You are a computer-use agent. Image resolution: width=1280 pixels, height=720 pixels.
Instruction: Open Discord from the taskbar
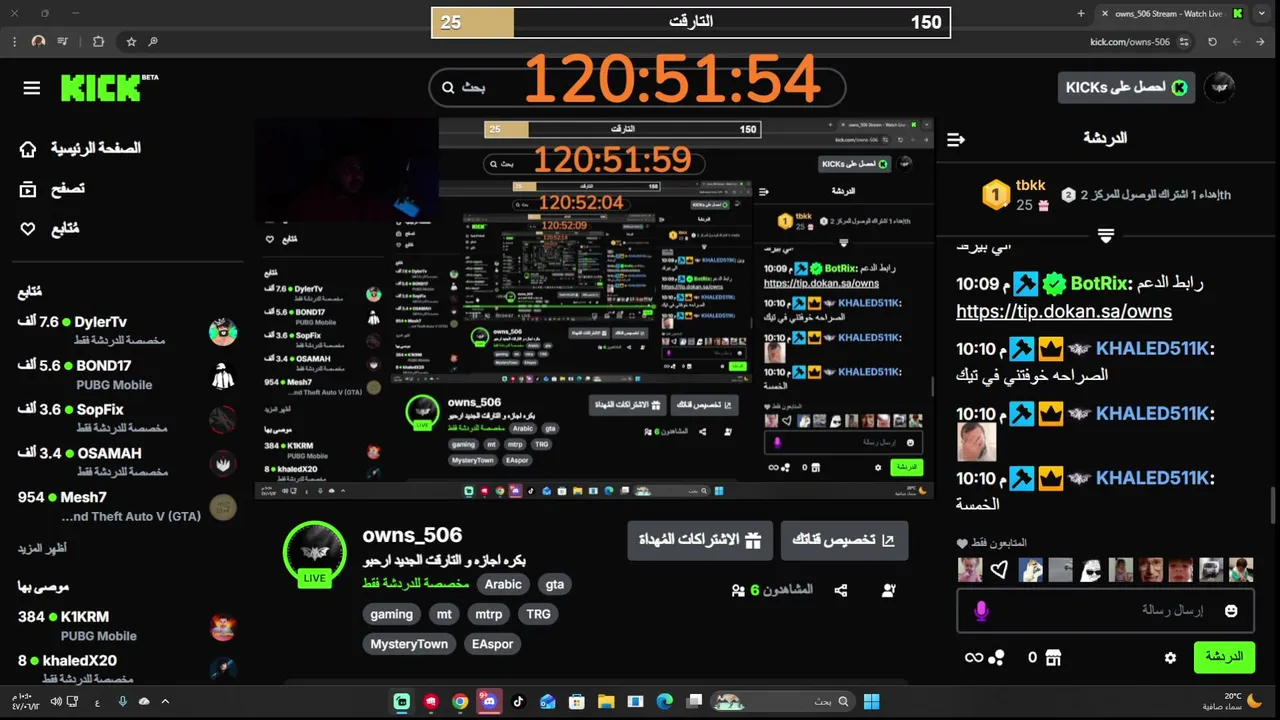pyautogui.click(x=489, y=702)
